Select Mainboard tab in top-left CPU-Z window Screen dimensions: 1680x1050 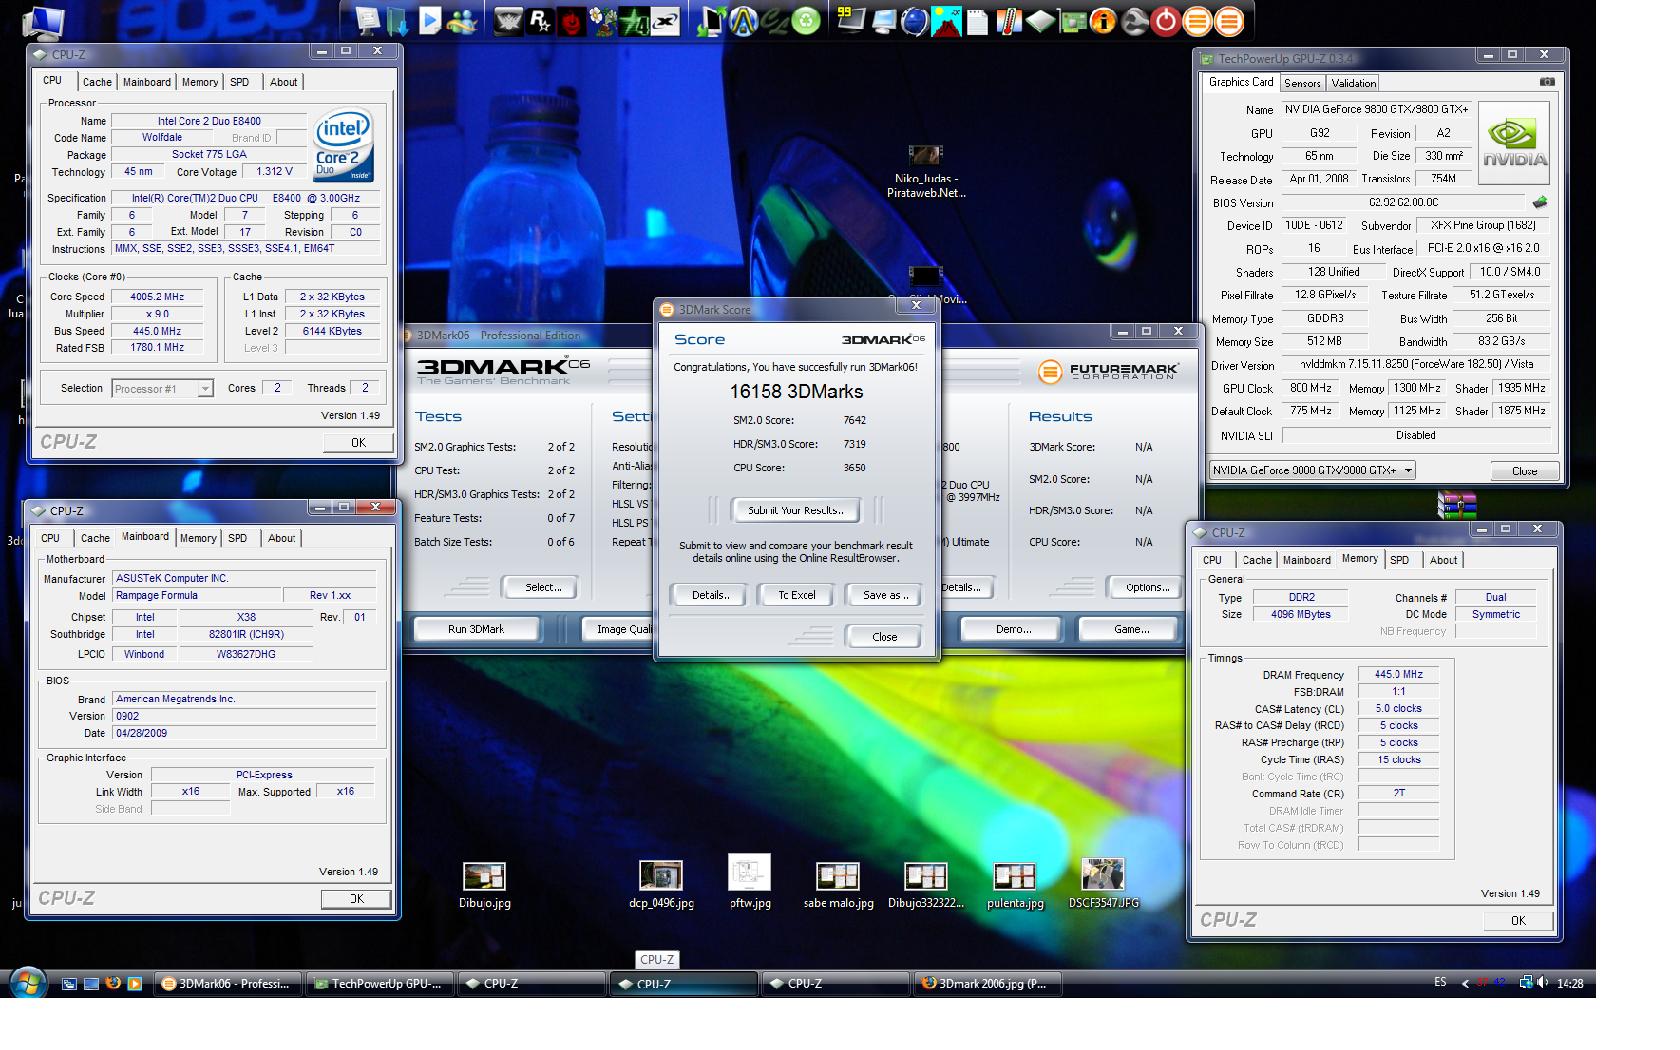pyautogui.click(x=147, y=82)
